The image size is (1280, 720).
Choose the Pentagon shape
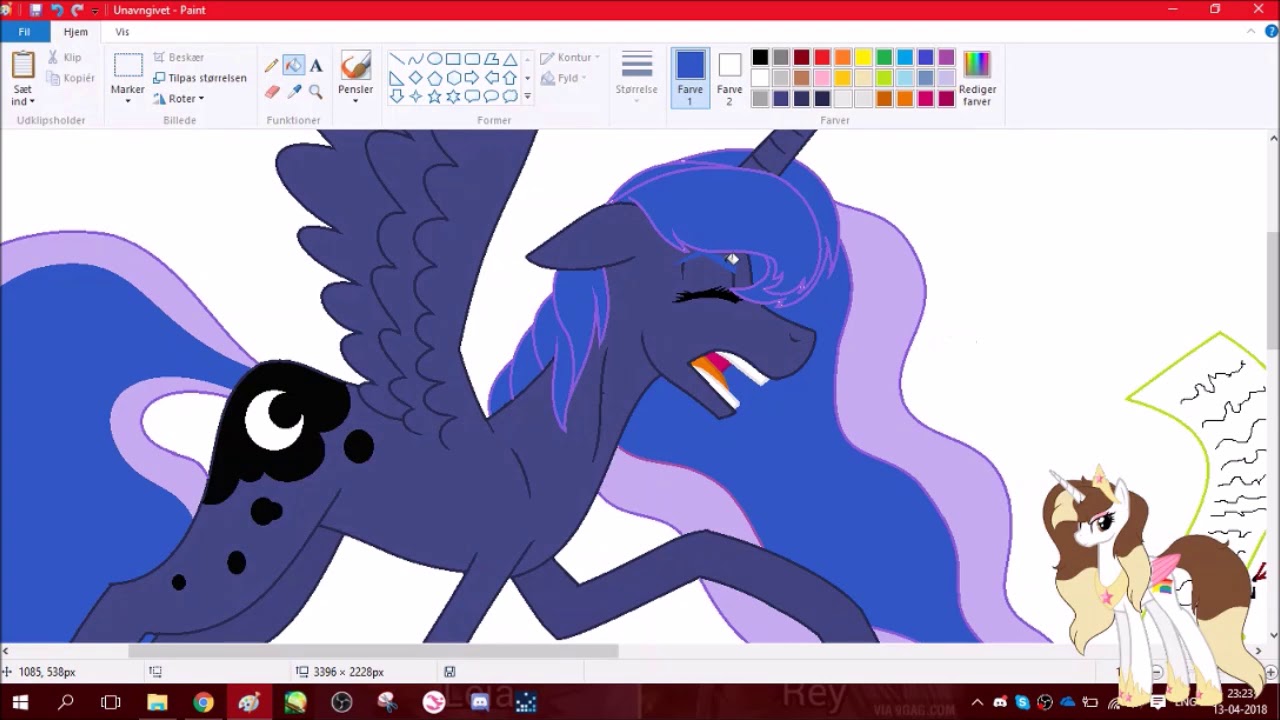[434, 78]
